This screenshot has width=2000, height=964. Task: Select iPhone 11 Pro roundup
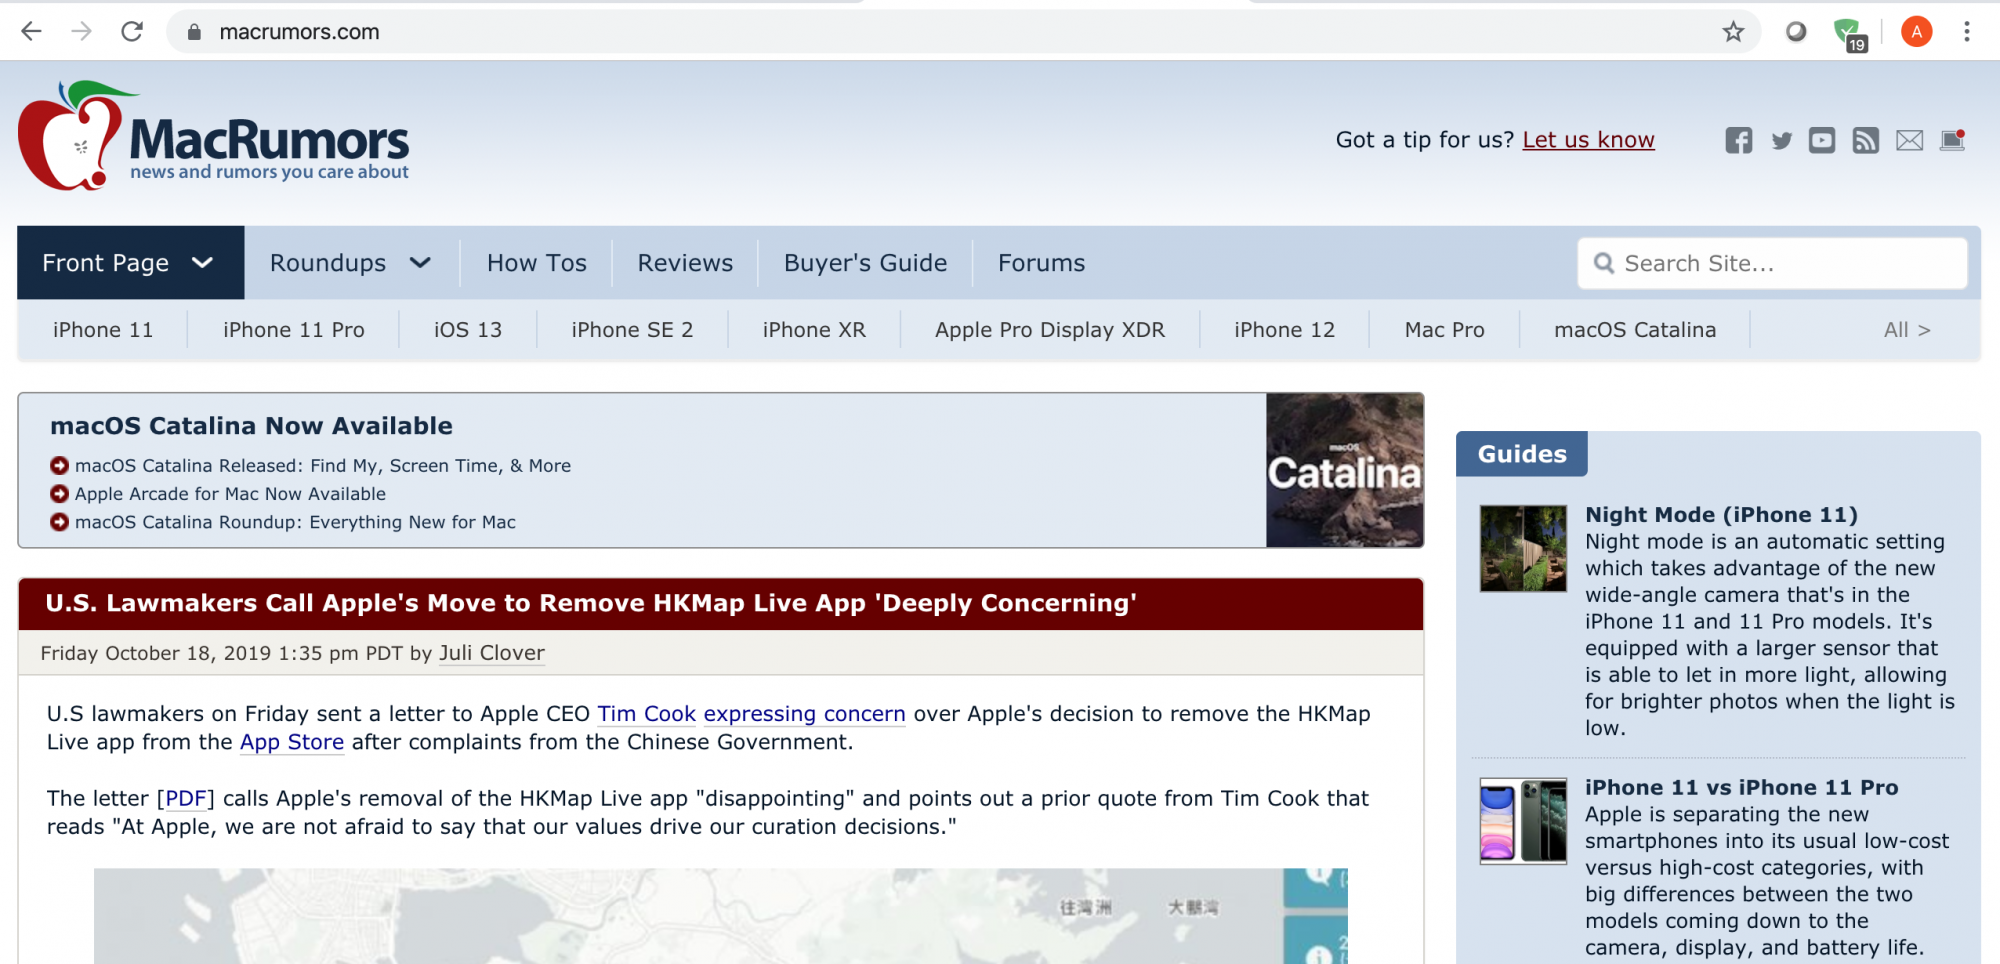(294, 330)
